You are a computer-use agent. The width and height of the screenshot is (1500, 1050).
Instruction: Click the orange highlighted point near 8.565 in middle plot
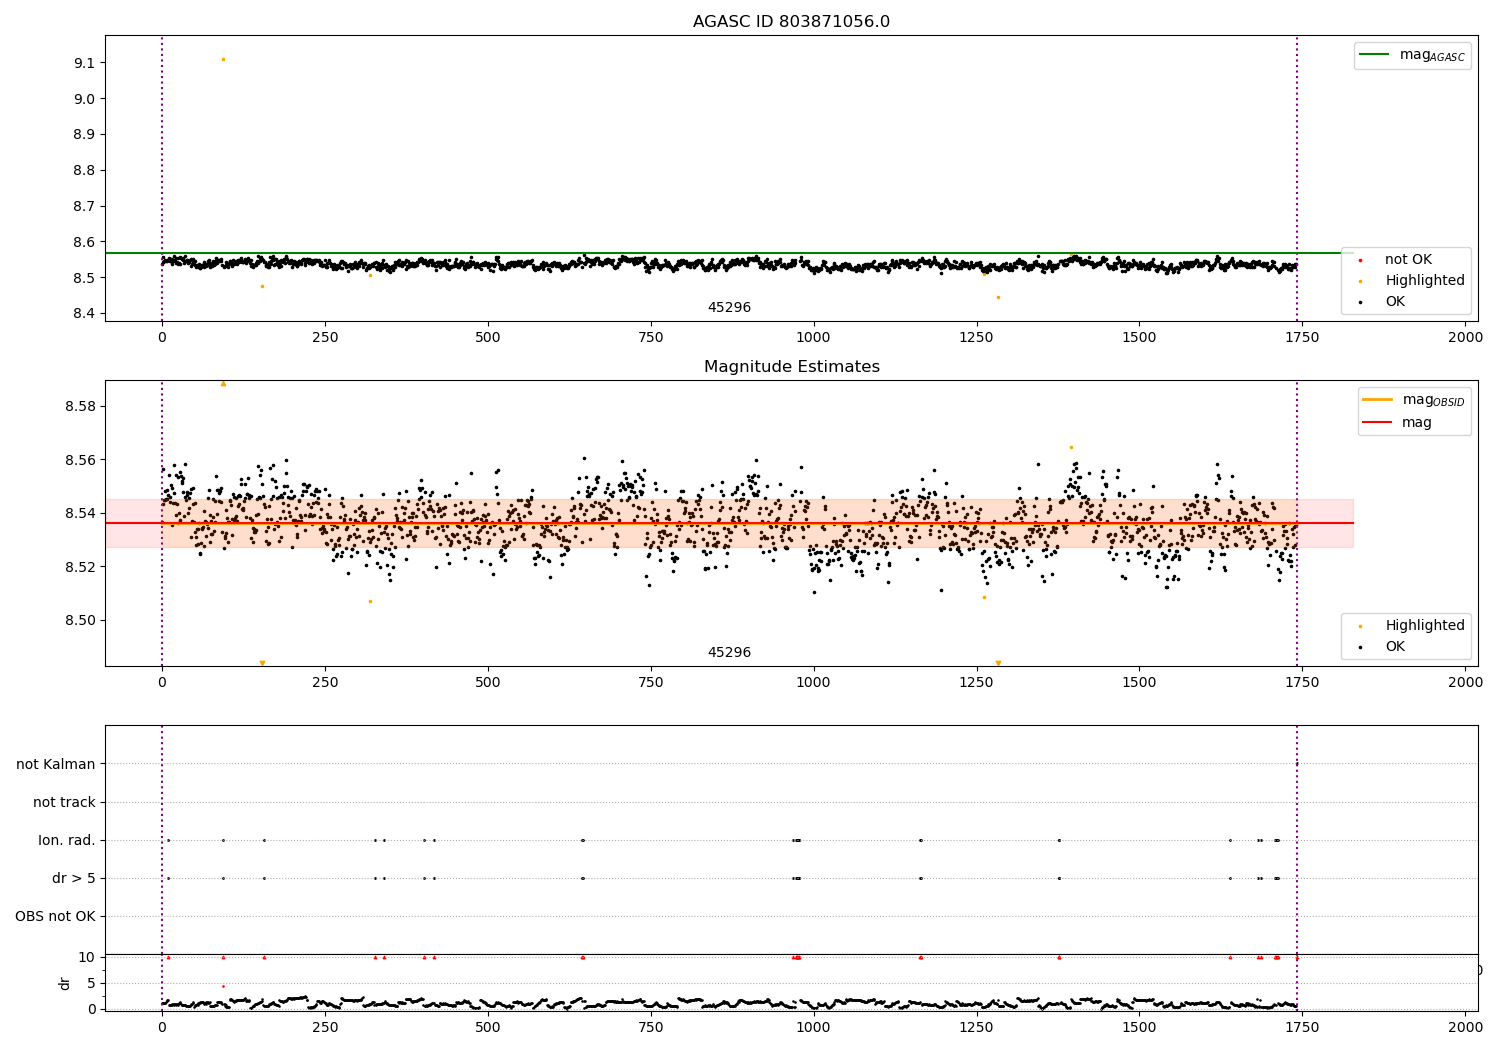coord(1071,447)
